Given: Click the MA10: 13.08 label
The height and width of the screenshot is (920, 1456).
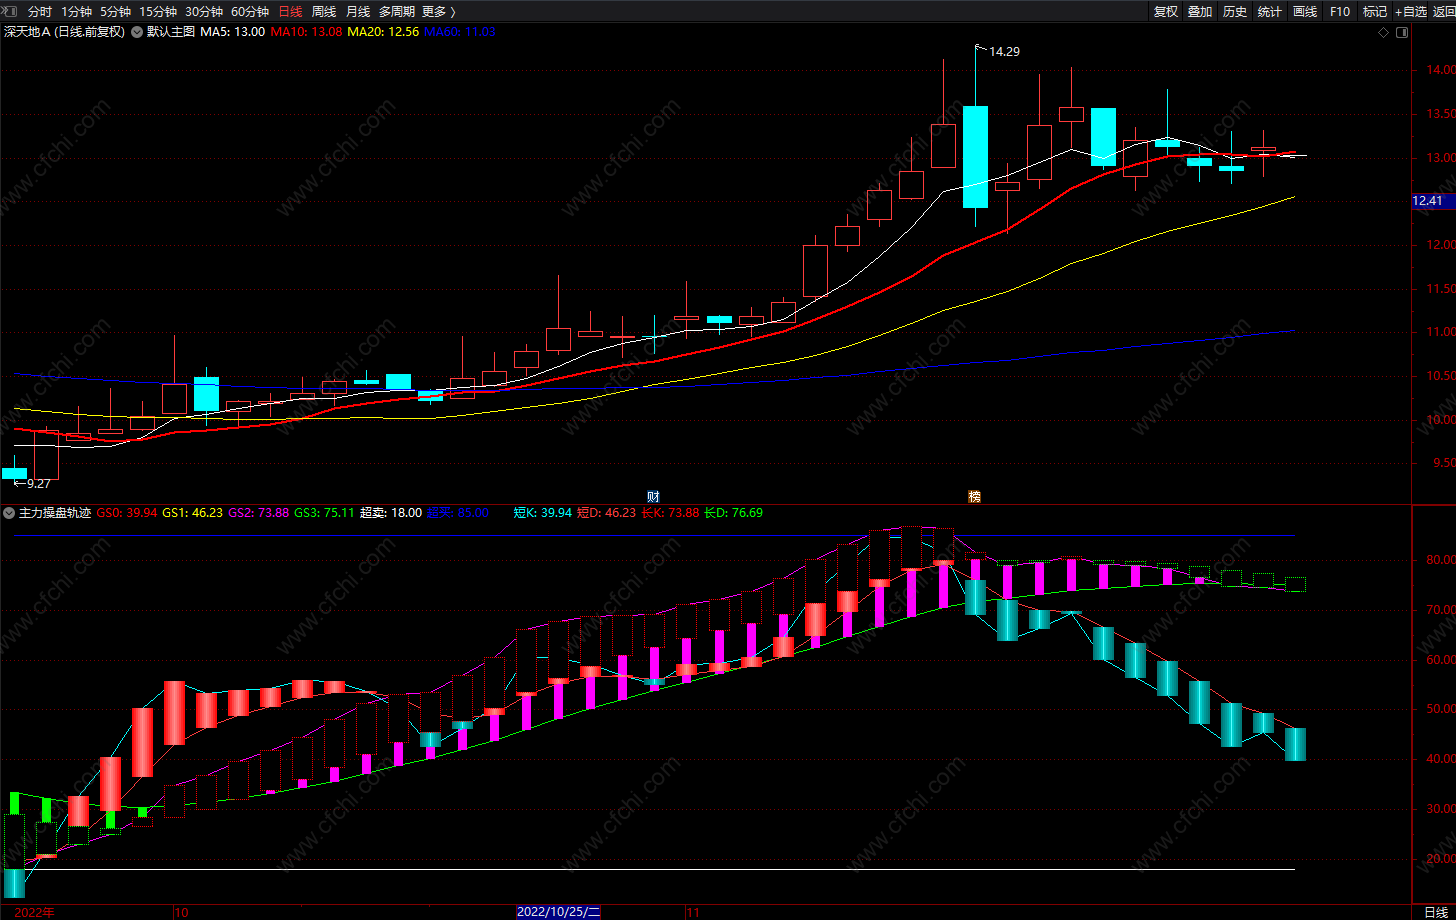Looking at the screenshot, I should (x=307, y=32).
